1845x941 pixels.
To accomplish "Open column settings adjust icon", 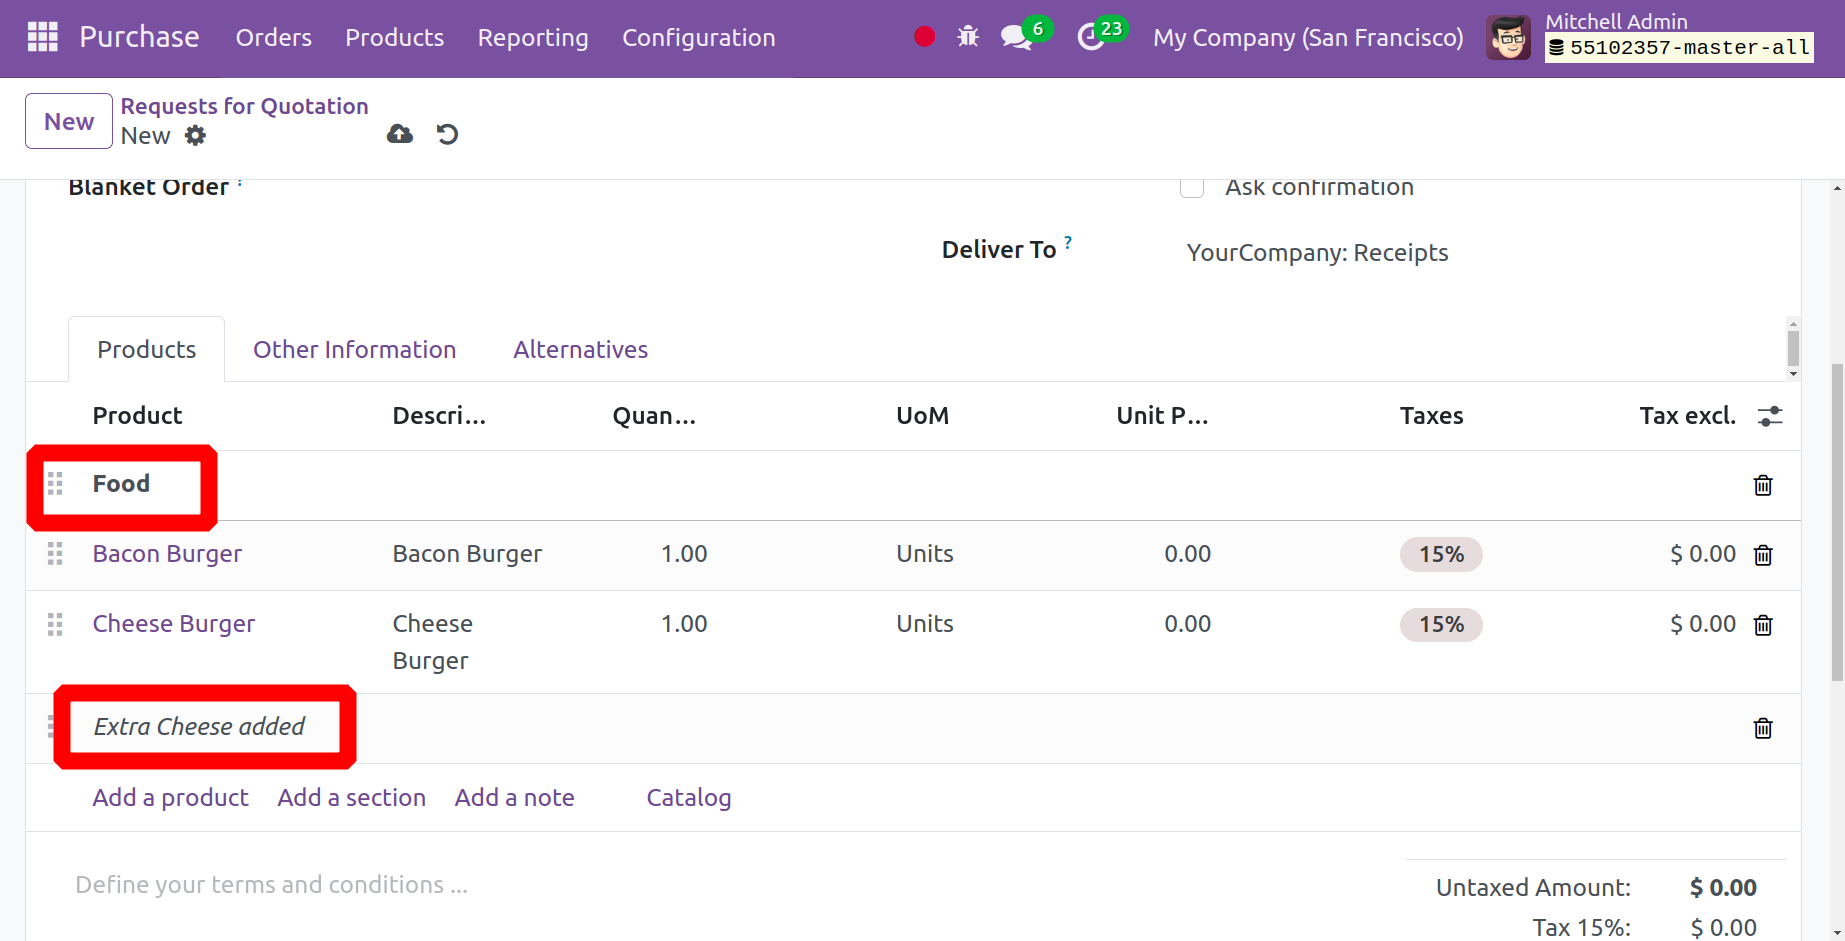I will tap(1769, 416).
